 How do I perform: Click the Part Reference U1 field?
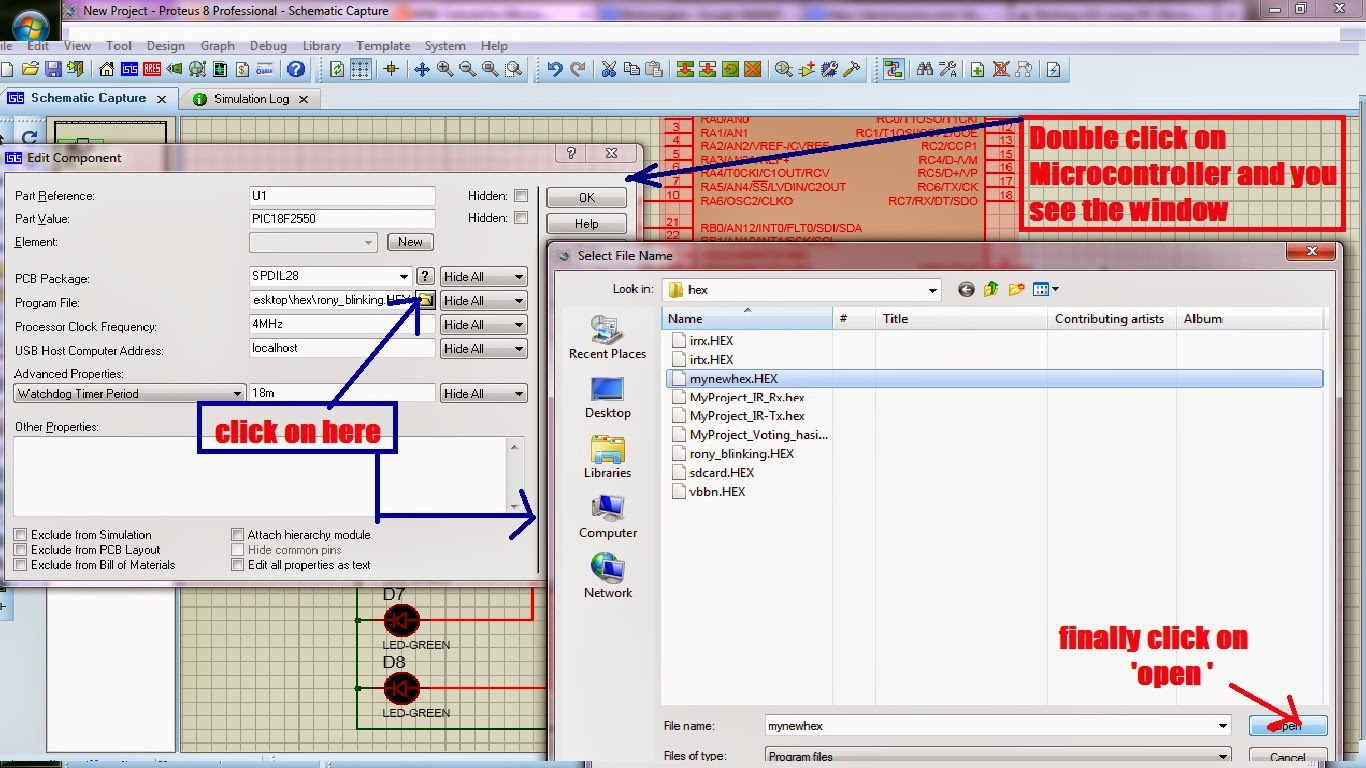point(343,196)
